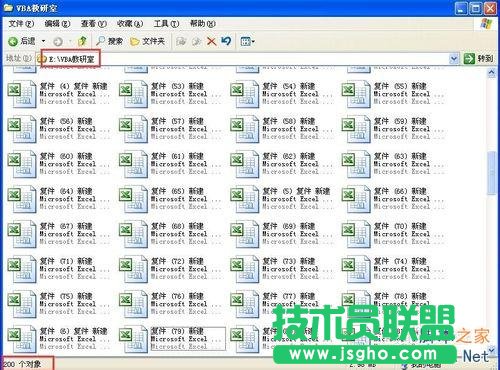Click the blue Undo arrow icon
Screen dimensions: 500x370
tap(226, 41)
